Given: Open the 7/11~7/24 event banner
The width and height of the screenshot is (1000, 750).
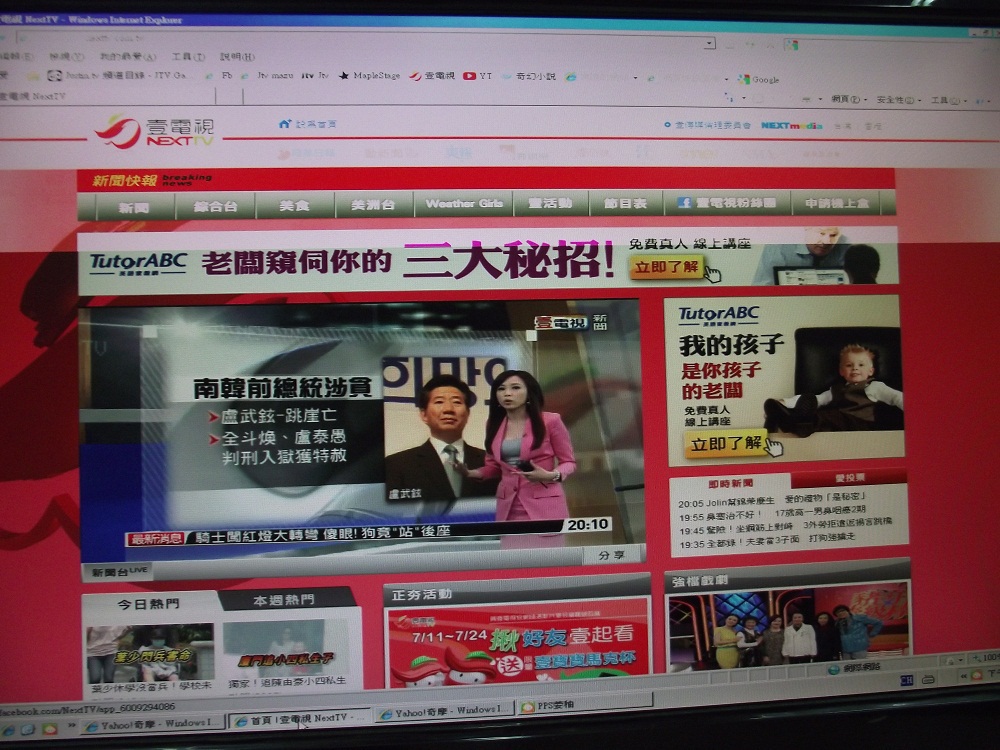Looking at the screenshot, I should (x=518, y=645).
